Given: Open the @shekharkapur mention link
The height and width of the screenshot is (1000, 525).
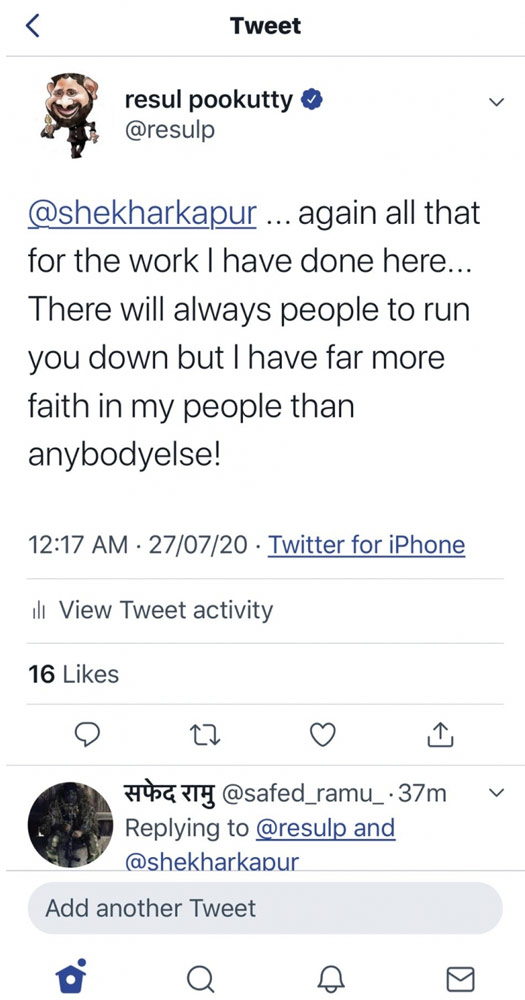Looking at the screenshot, I should (142, 216).
